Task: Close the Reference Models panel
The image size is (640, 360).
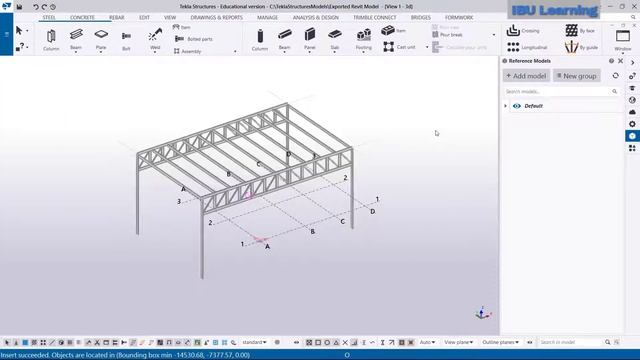Action: coord(620,61)
